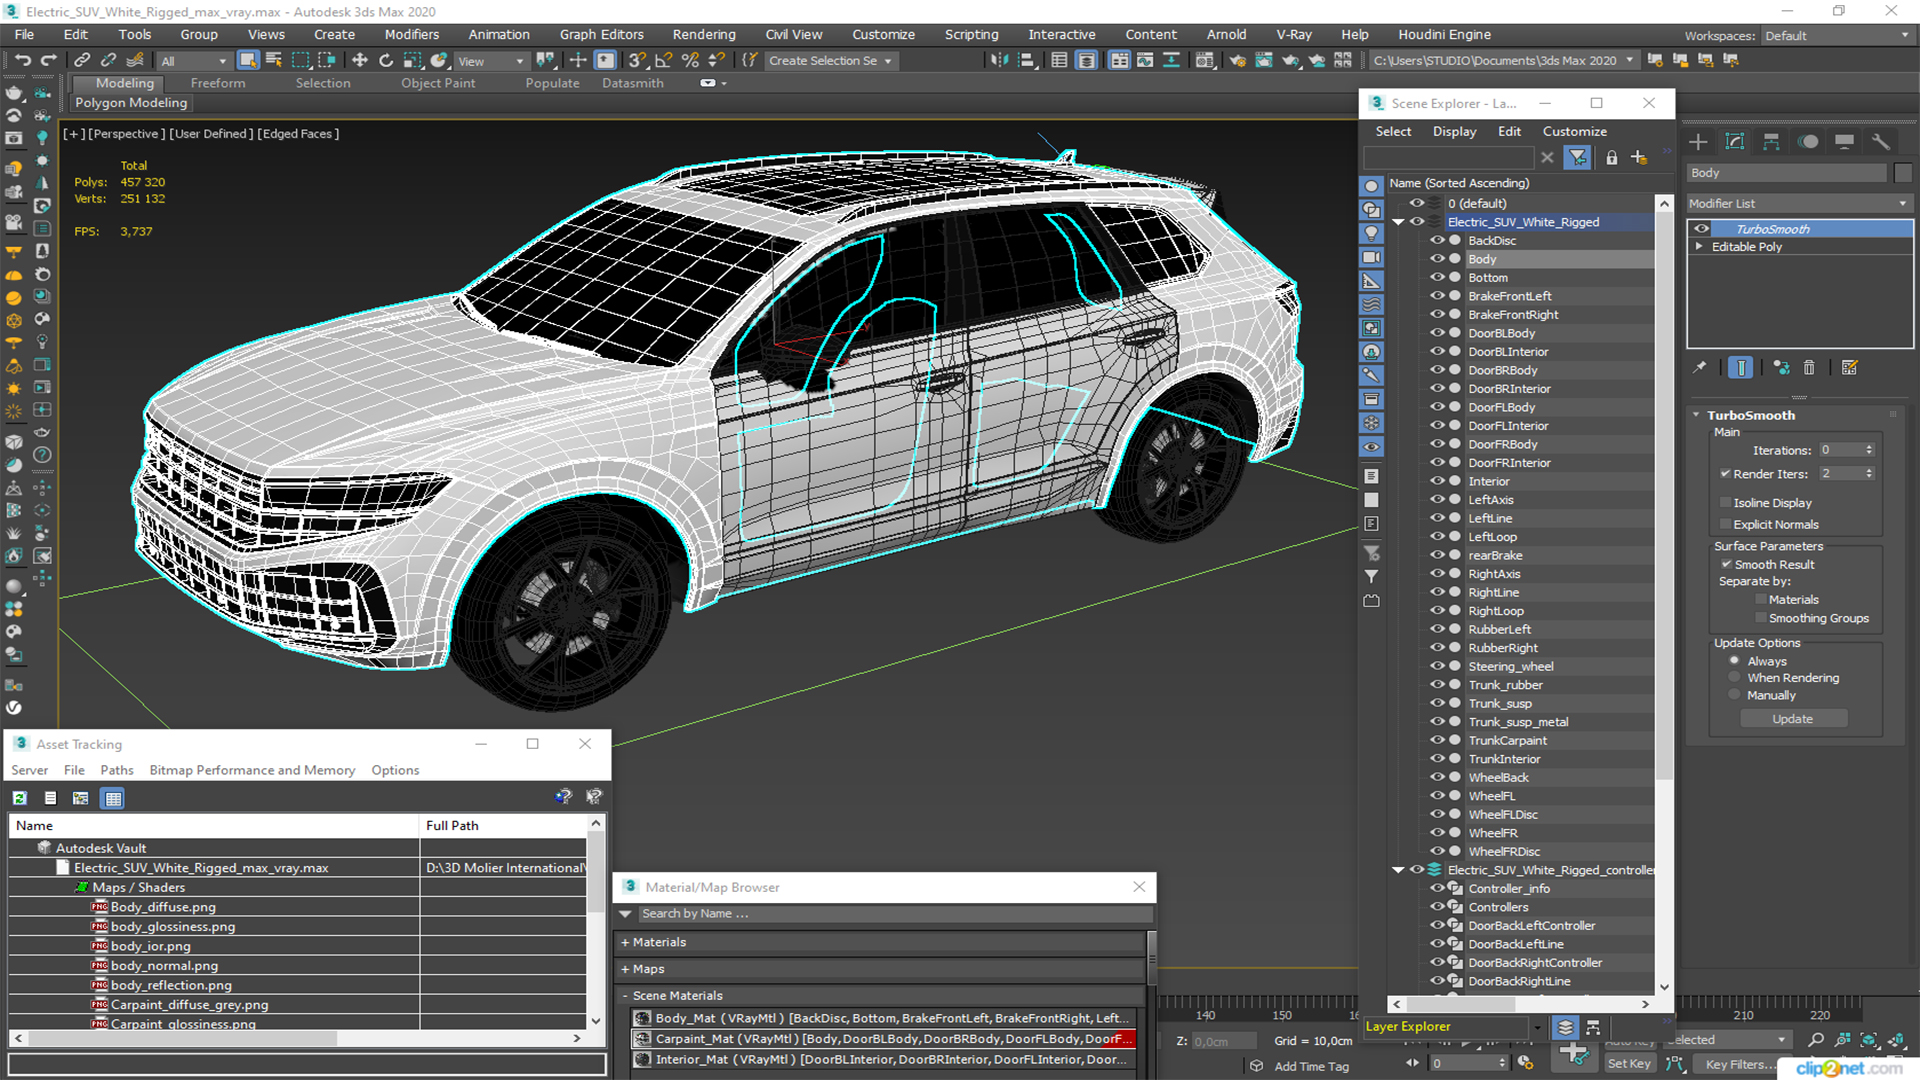Collapse the Electric_SUV_White_Rigged layer
Viewport: 1920px width, 1080px height.
pos(1398,222)
